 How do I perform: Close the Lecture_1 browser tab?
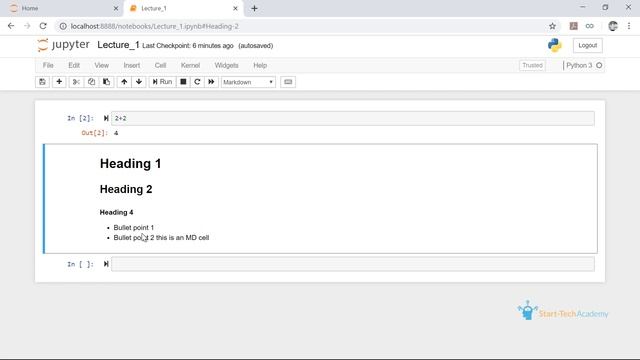235,8
